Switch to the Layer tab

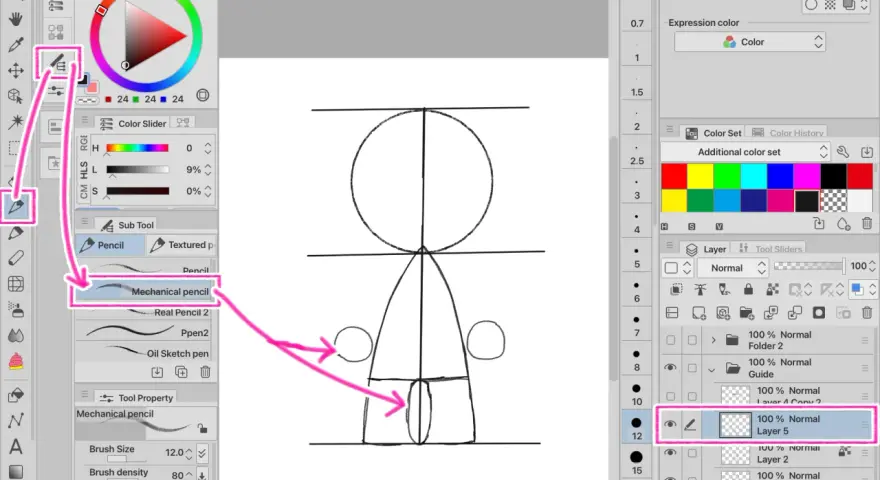pos(706,249)
